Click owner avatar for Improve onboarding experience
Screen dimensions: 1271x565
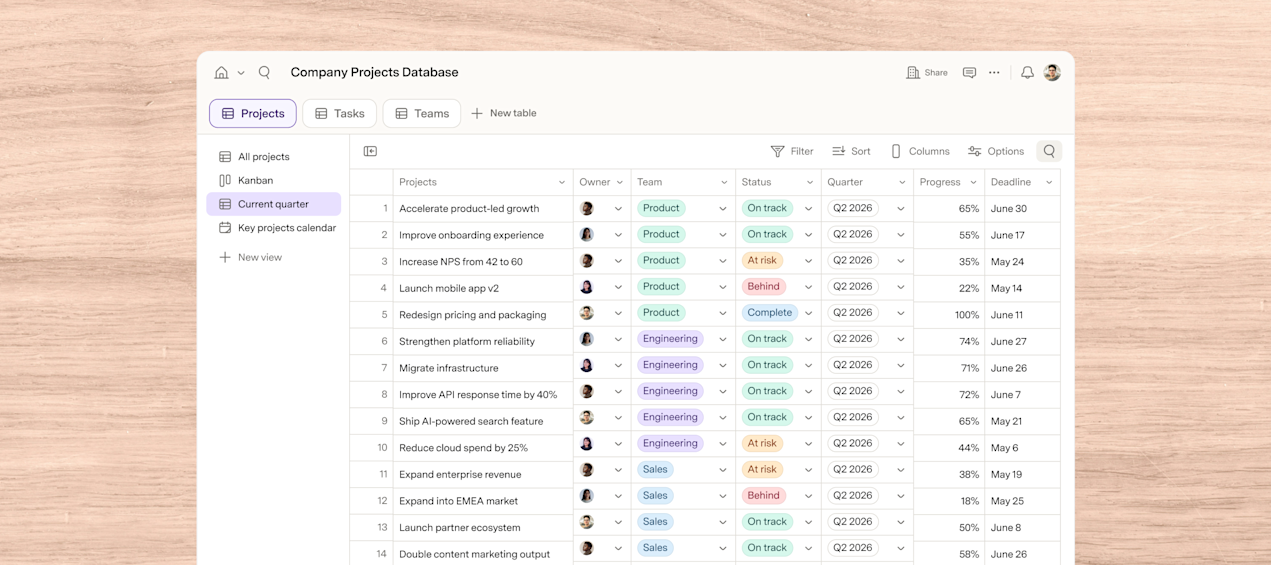(x=587, y=234)
